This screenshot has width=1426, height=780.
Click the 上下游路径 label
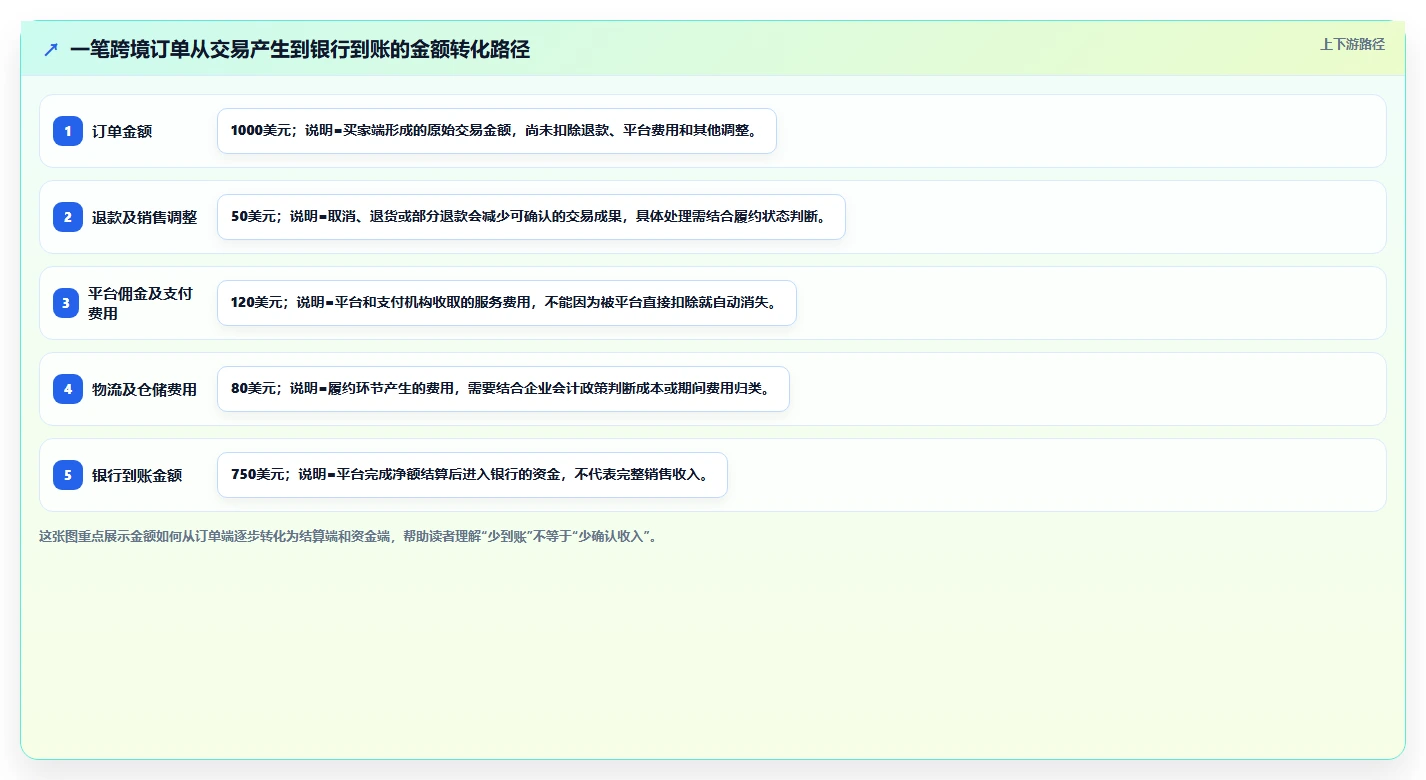[1352, 44]
